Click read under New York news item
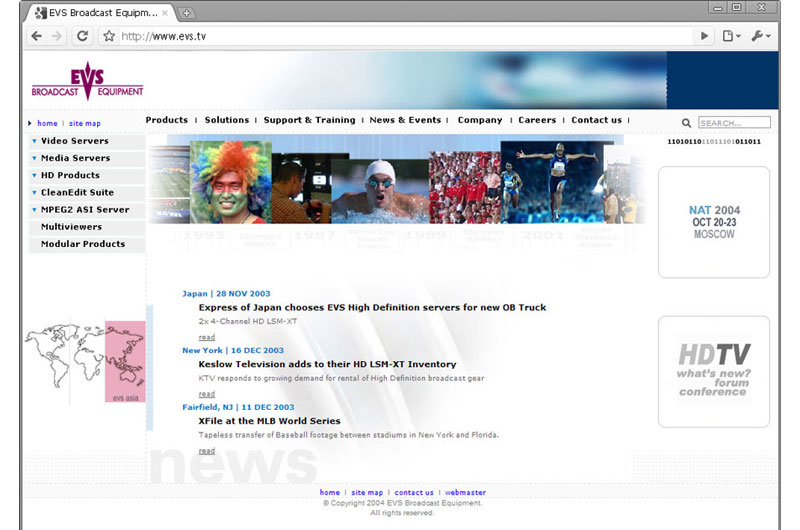 point(207,394)
